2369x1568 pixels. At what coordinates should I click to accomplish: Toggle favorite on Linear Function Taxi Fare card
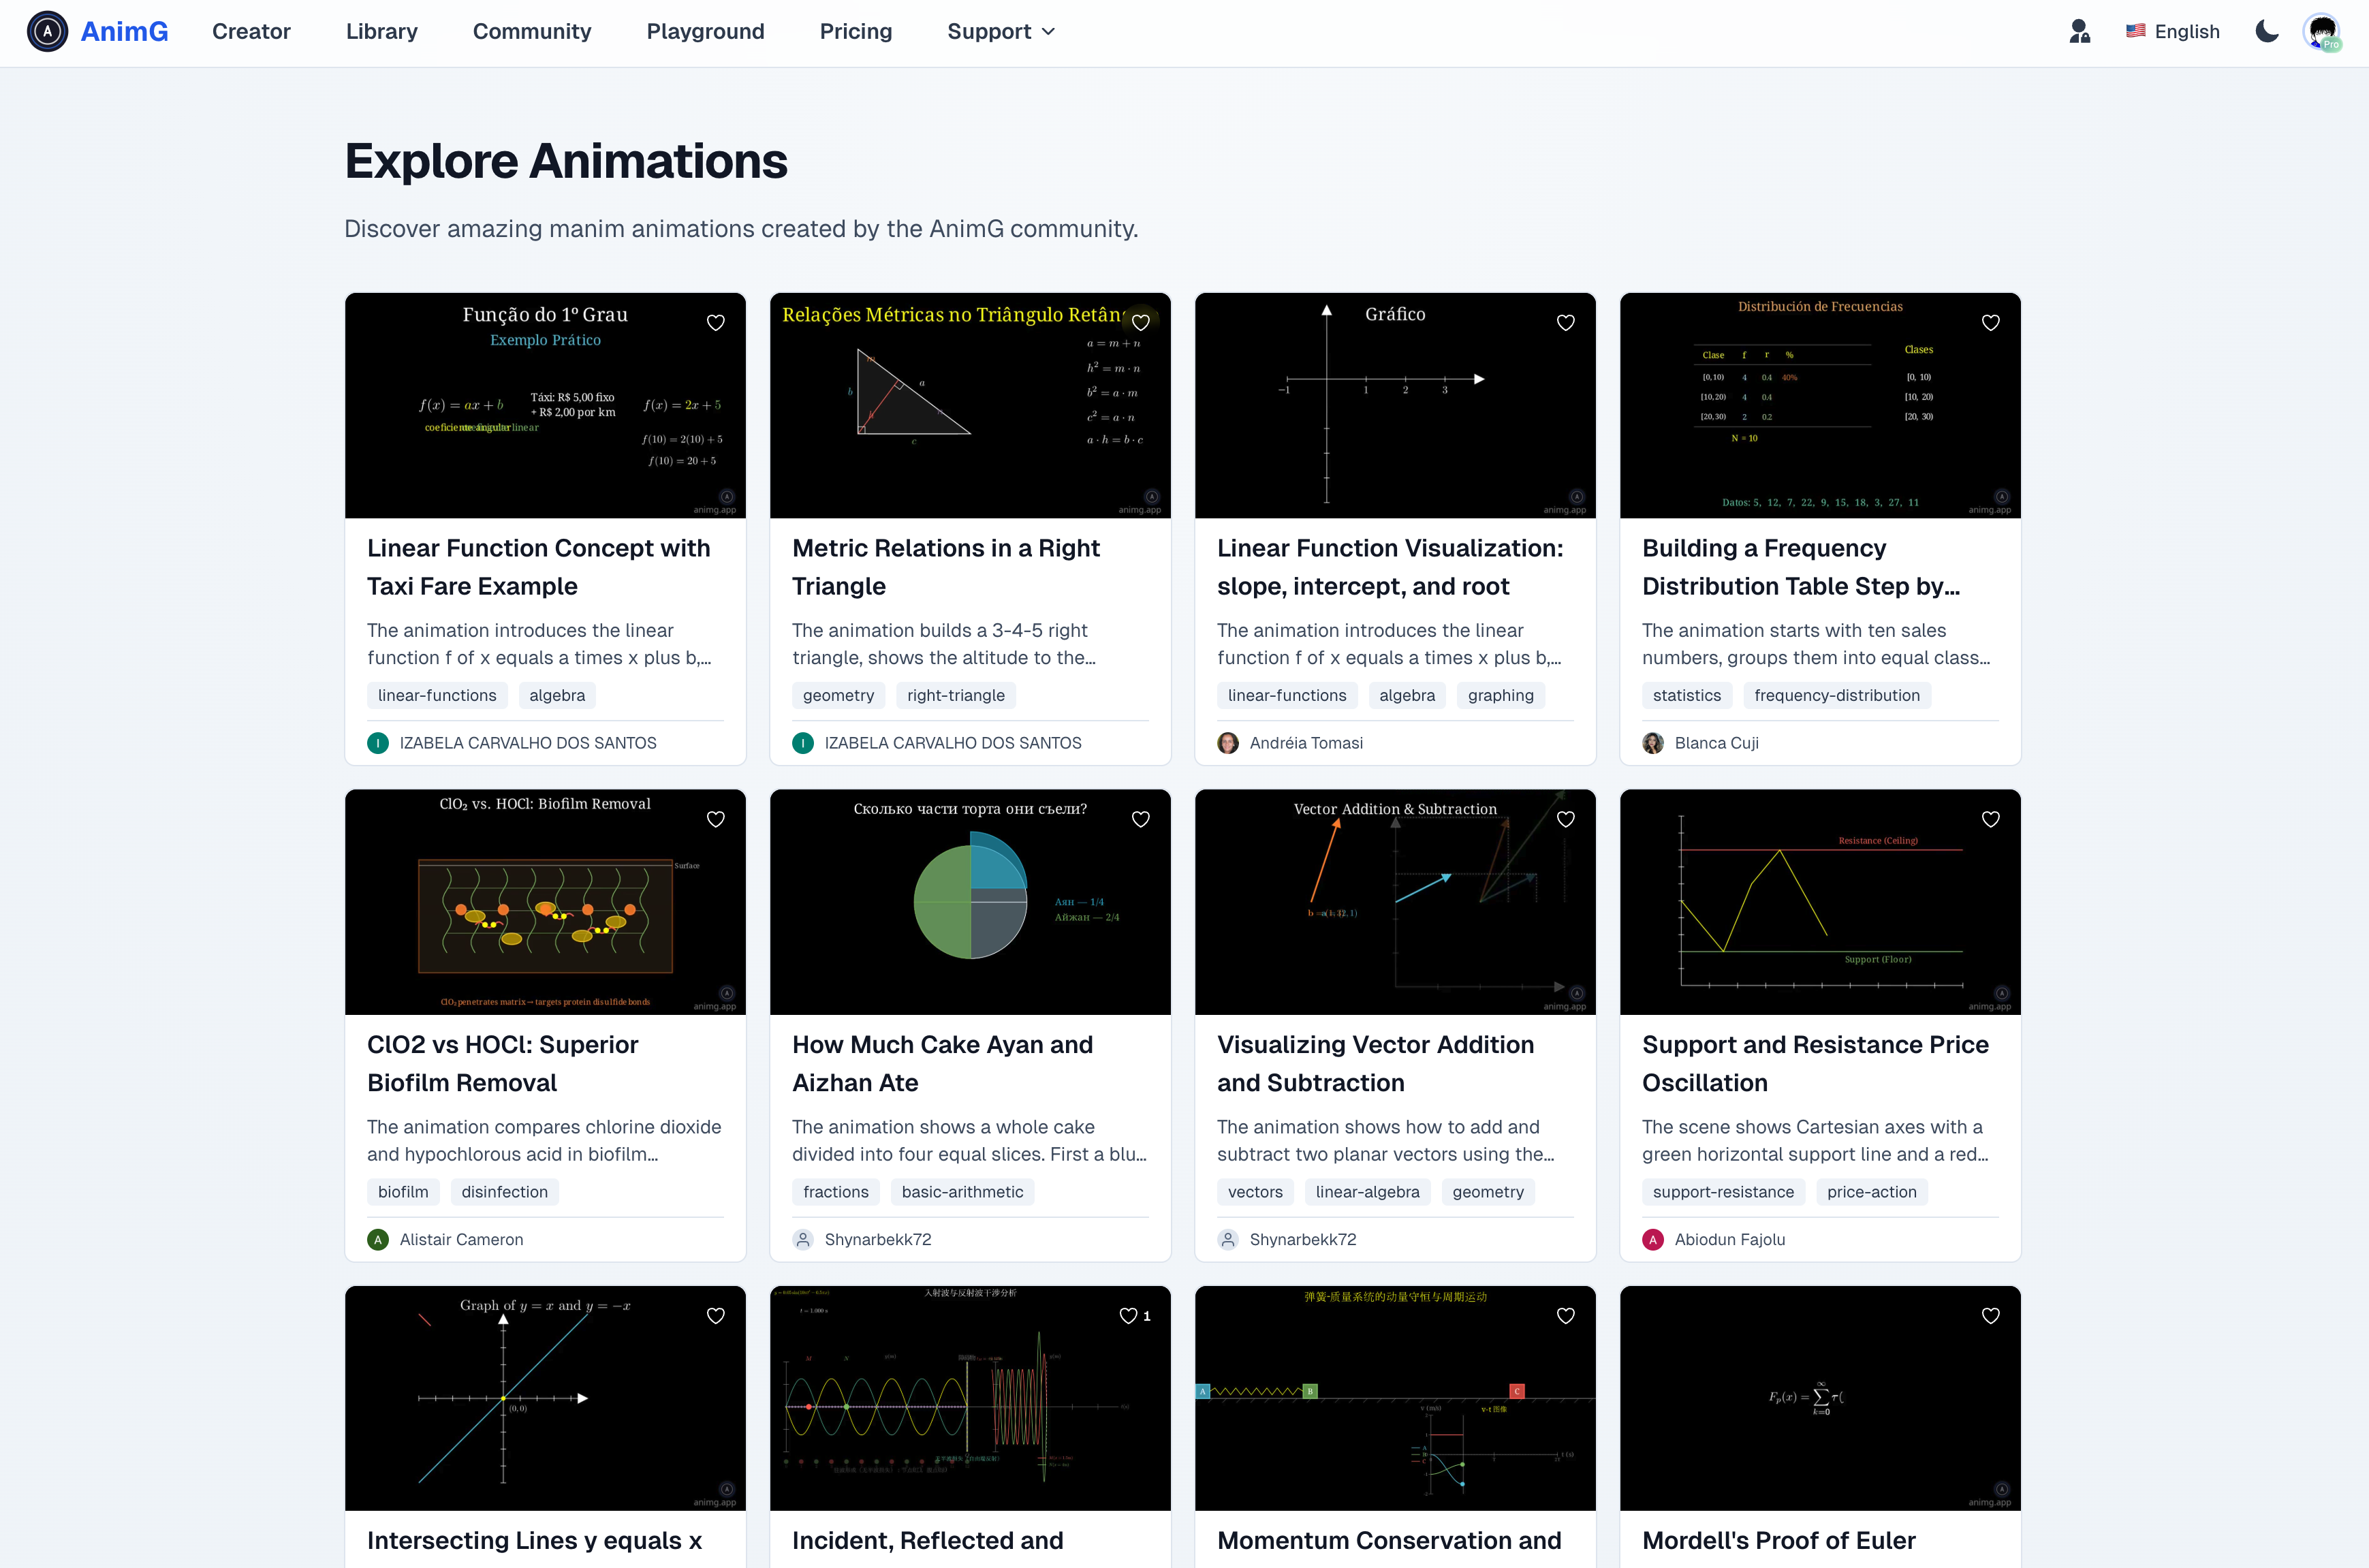[715, 323]
